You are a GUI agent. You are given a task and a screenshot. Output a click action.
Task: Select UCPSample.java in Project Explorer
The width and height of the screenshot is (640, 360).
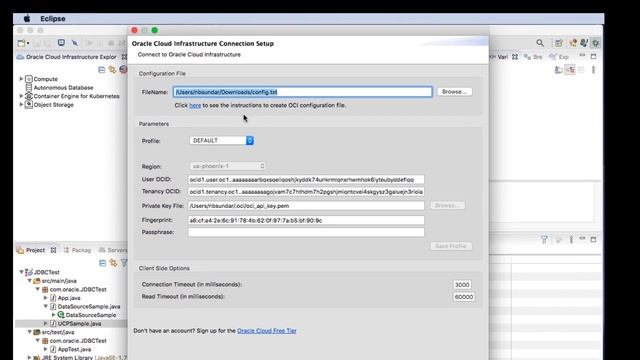tap(79, 323)
